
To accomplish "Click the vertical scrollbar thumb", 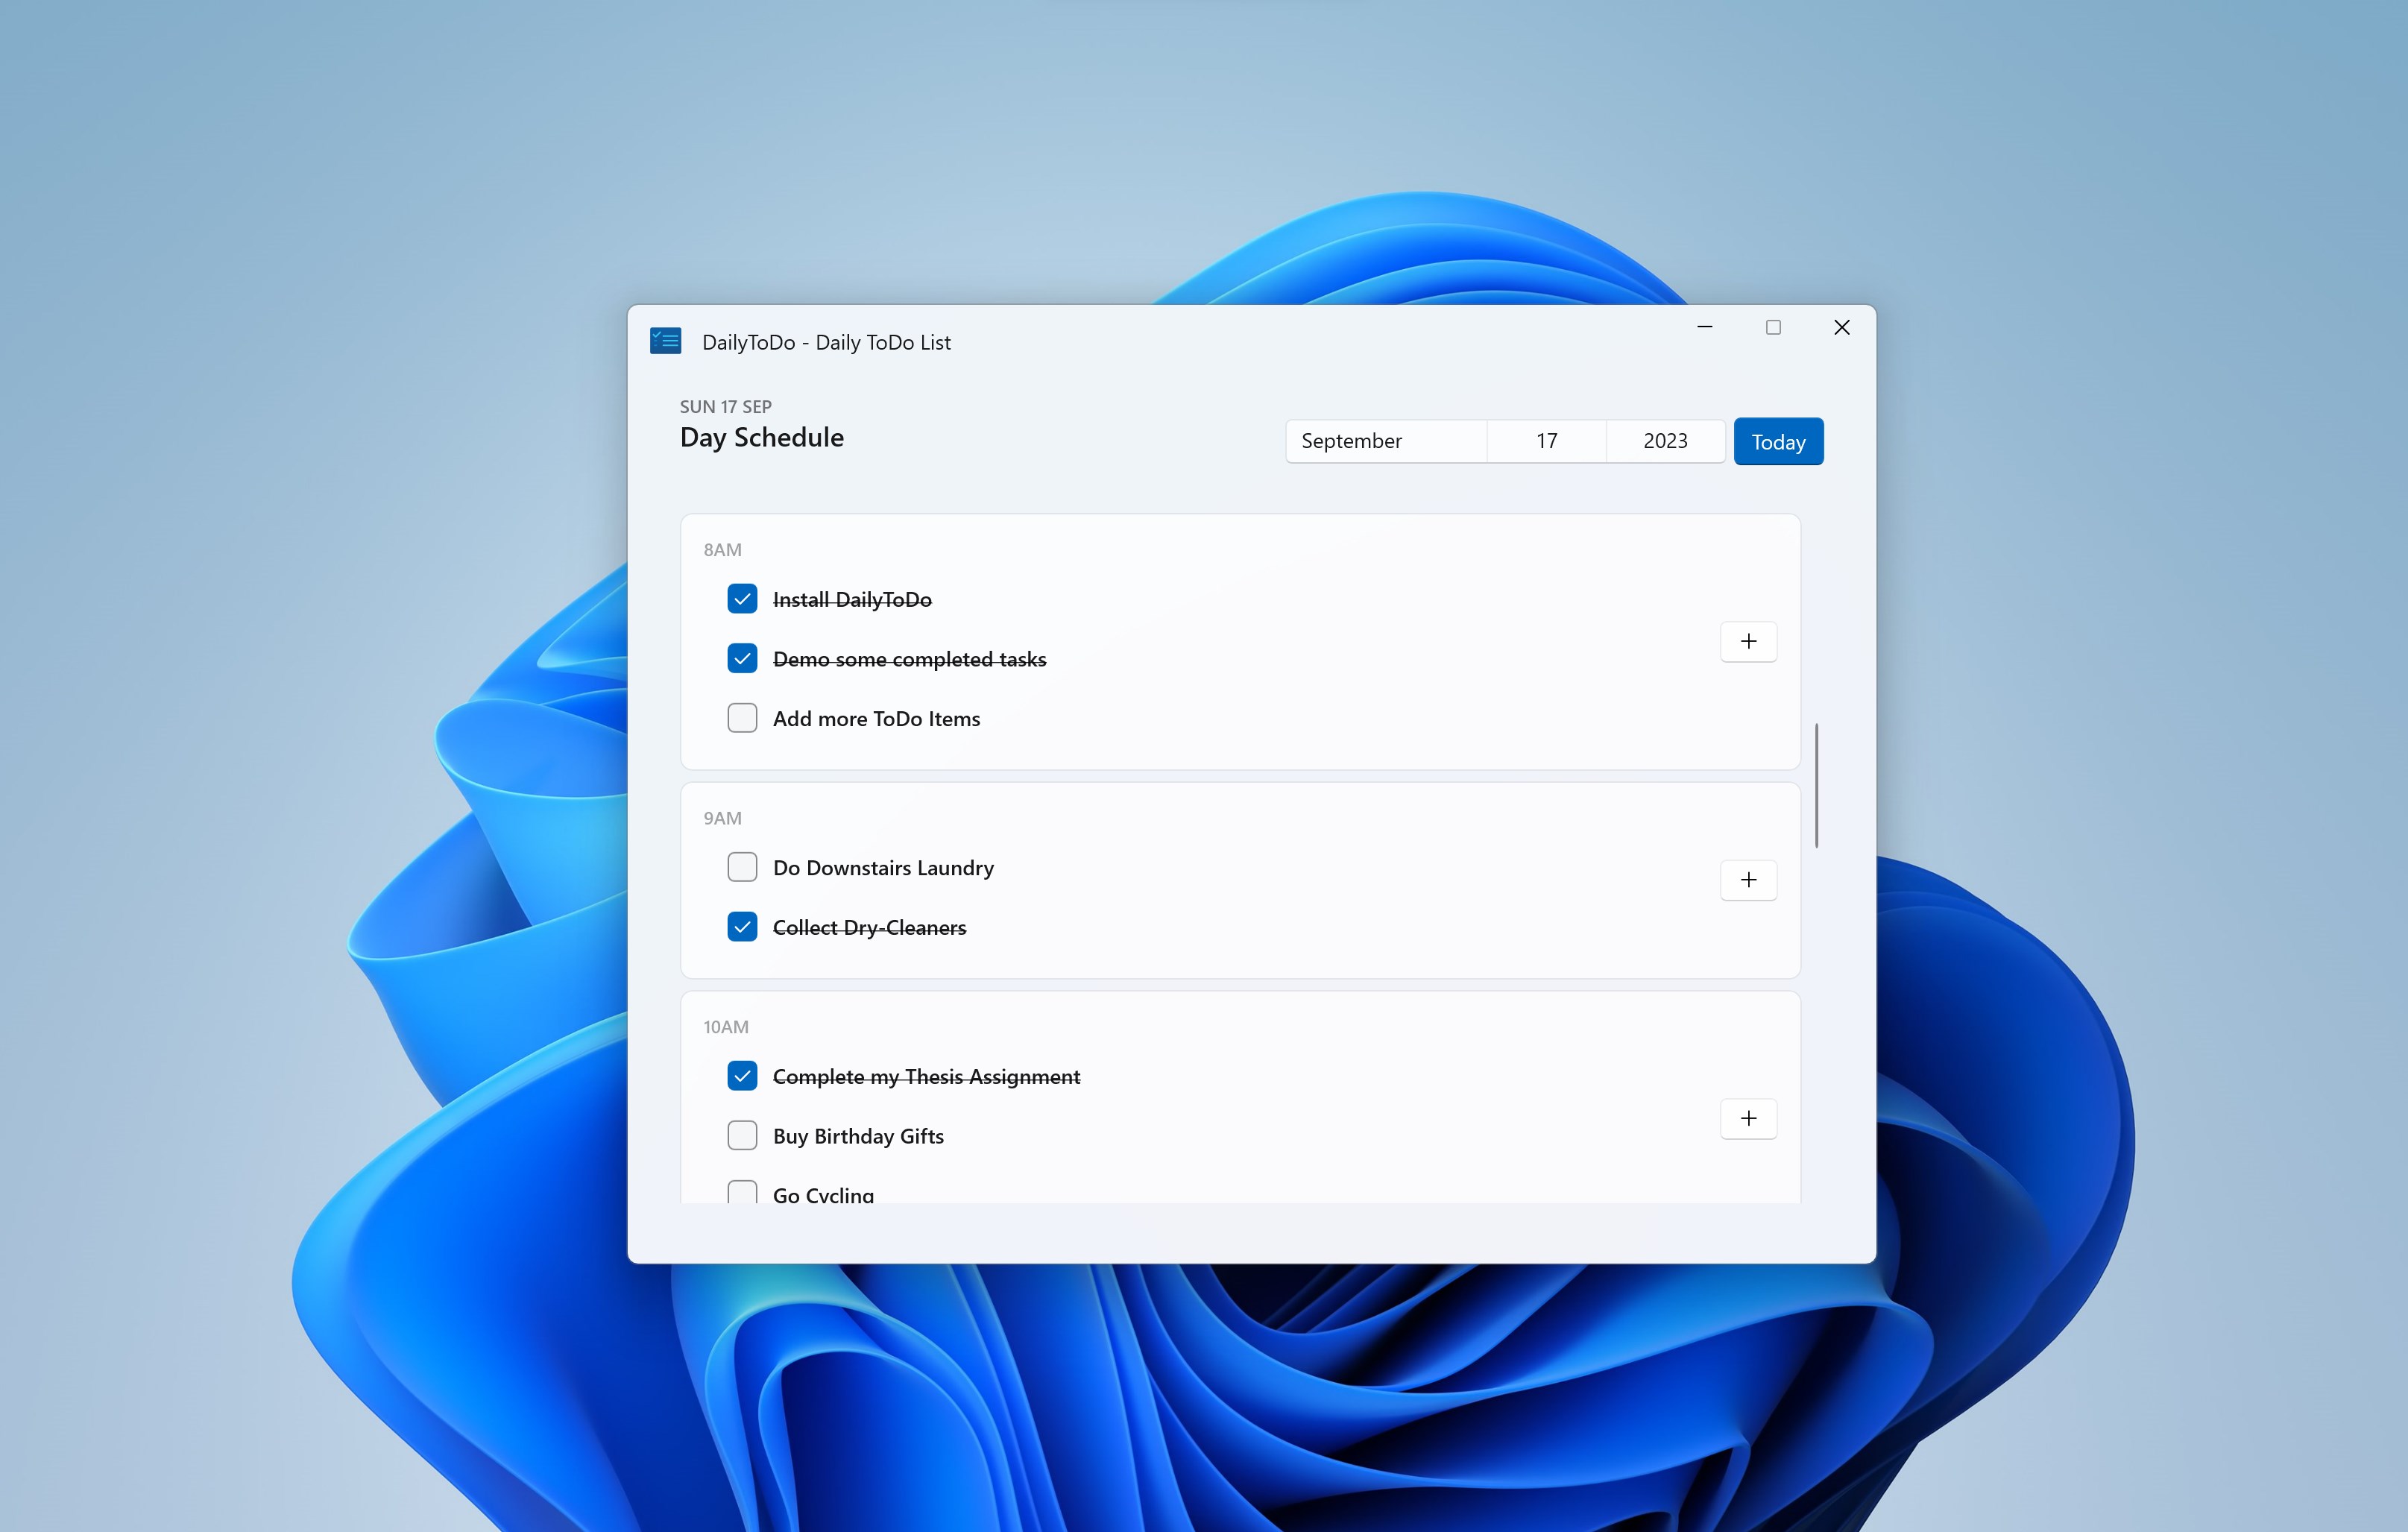I will click(x=1816, y=785).
